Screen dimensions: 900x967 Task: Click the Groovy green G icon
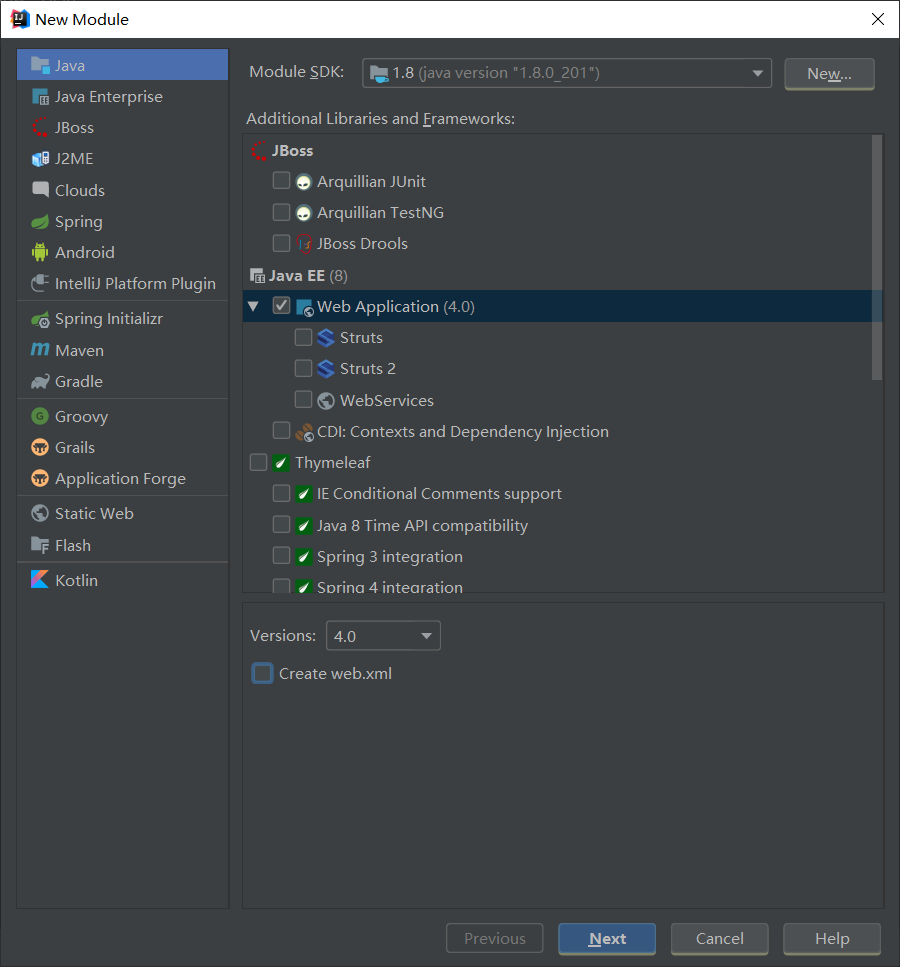(x=40, y=416)
